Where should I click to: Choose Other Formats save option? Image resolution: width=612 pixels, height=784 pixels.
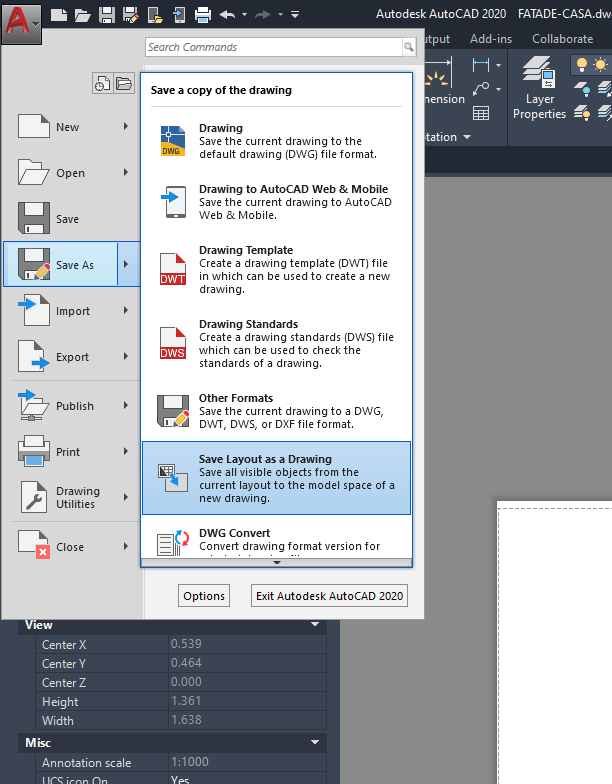(276, 411)
